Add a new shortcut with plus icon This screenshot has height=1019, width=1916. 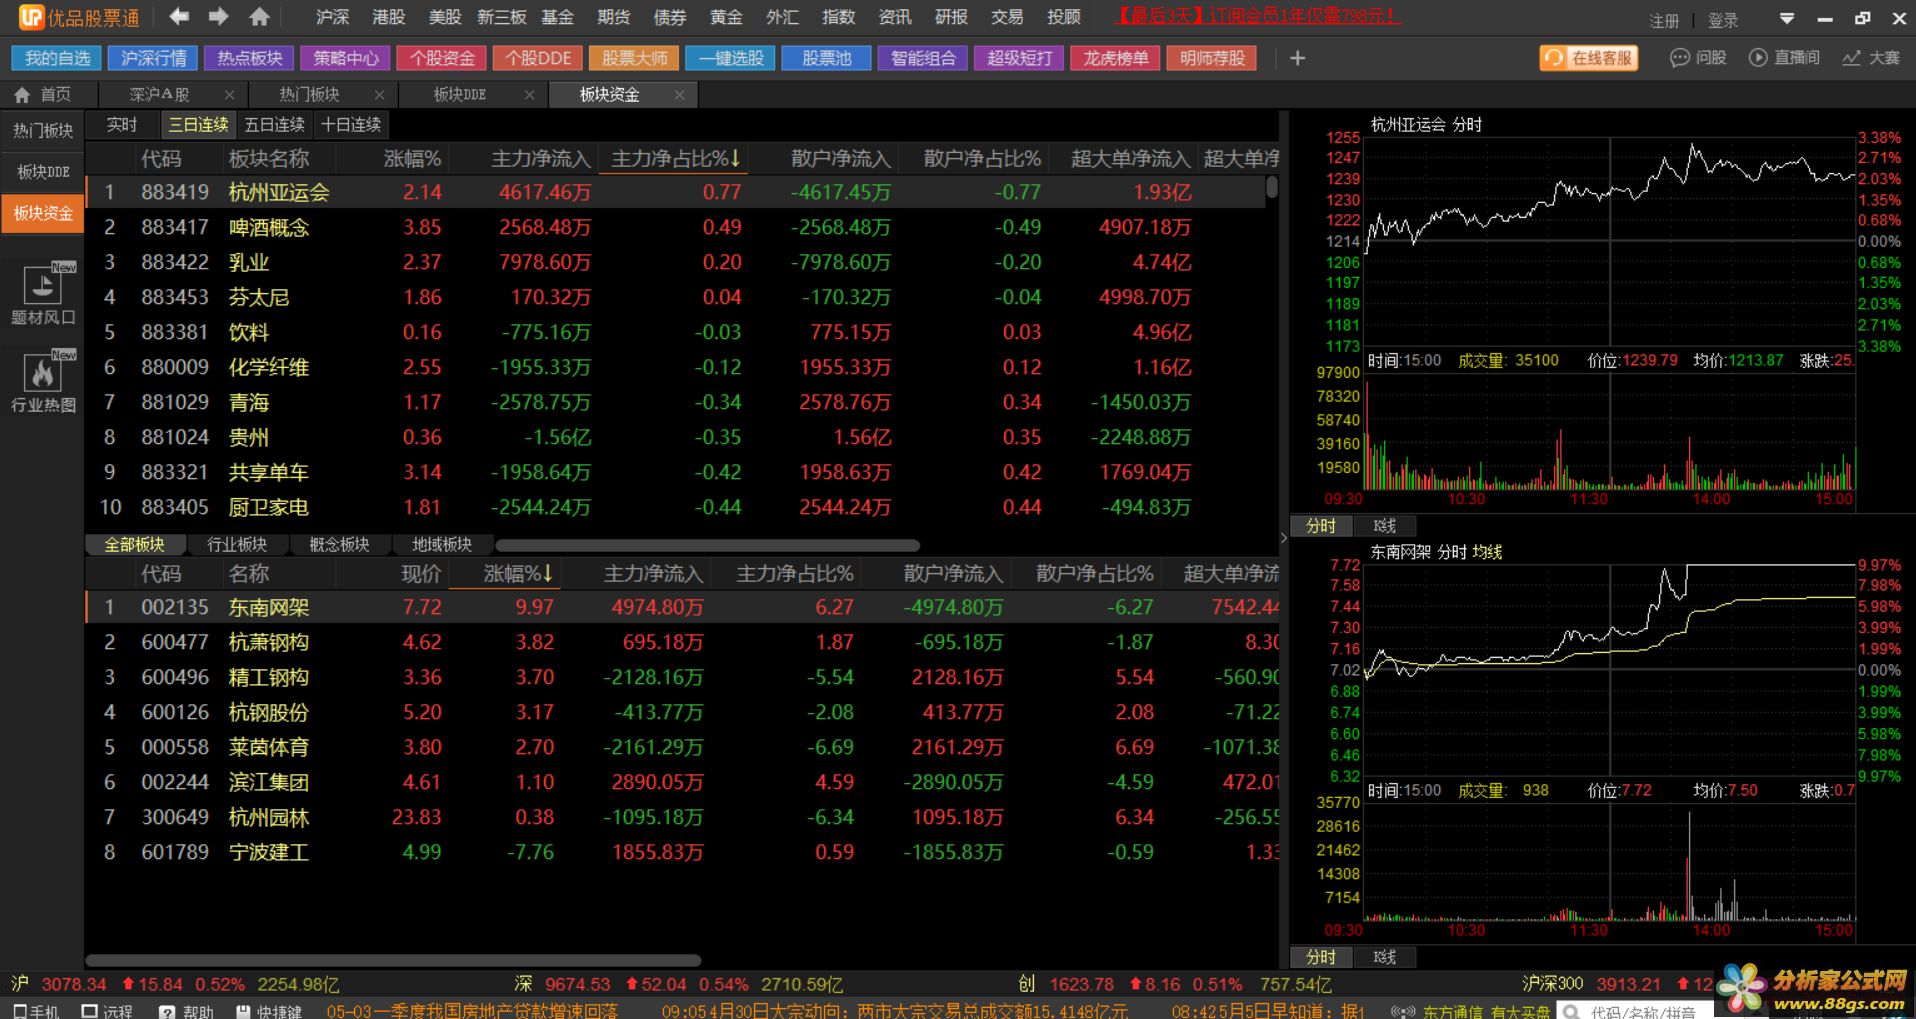1297,58
